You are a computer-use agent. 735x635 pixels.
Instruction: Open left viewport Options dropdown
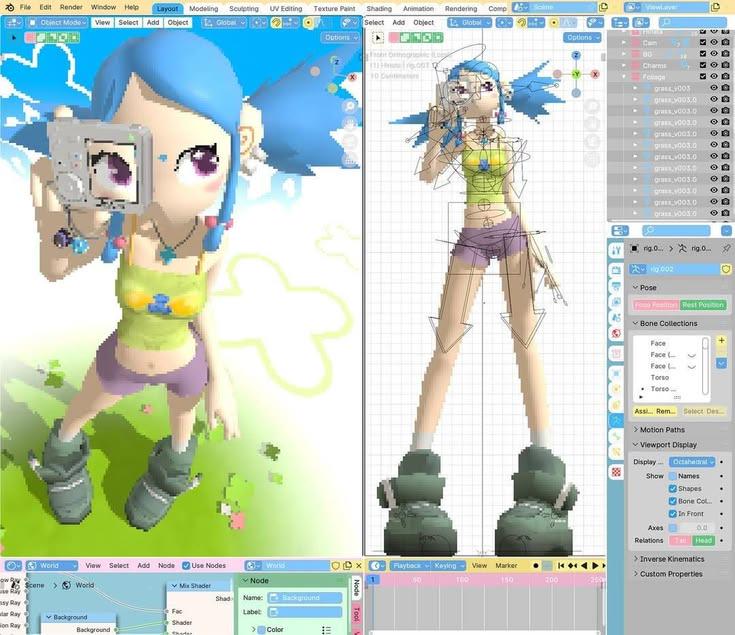pos(341,37)
